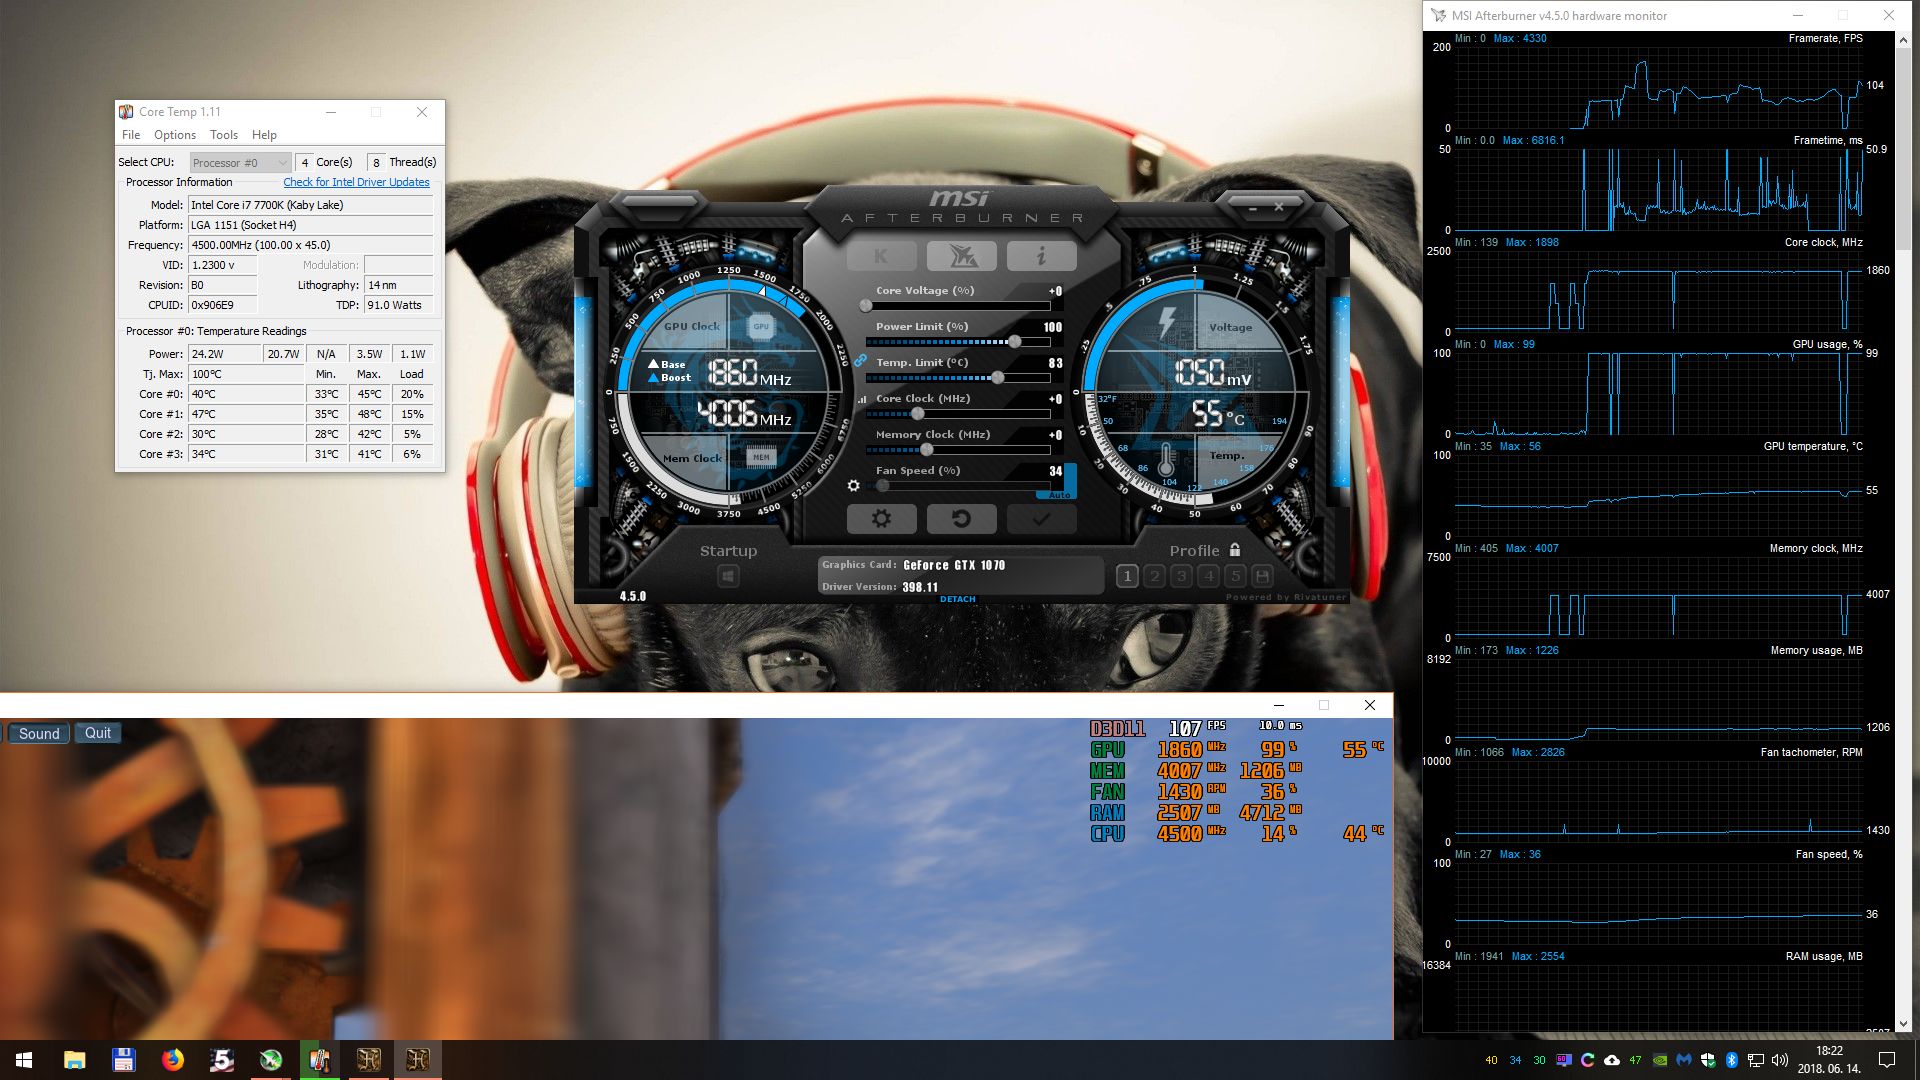Click the GPU chip icon in clock gauge
1920x1080 pixels.
761,326
